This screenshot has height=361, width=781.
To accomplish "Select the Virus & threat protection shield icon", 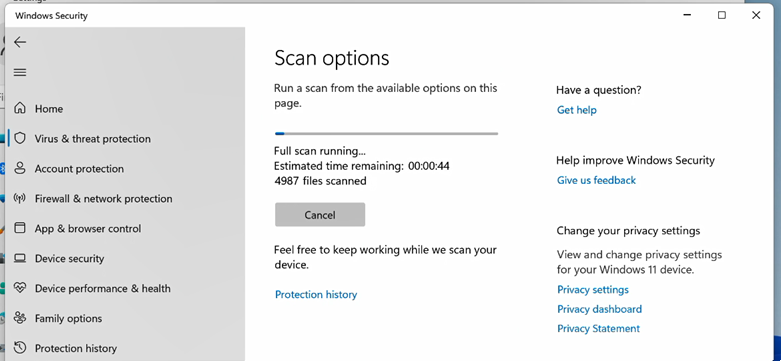I will [20, 138].
